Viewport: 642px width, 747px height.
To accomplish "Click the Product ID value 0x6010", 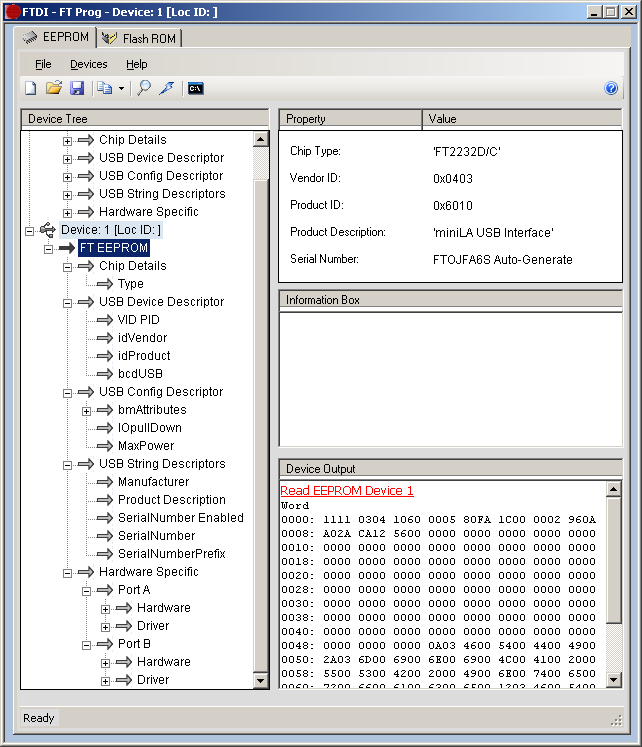I will 453,206.
